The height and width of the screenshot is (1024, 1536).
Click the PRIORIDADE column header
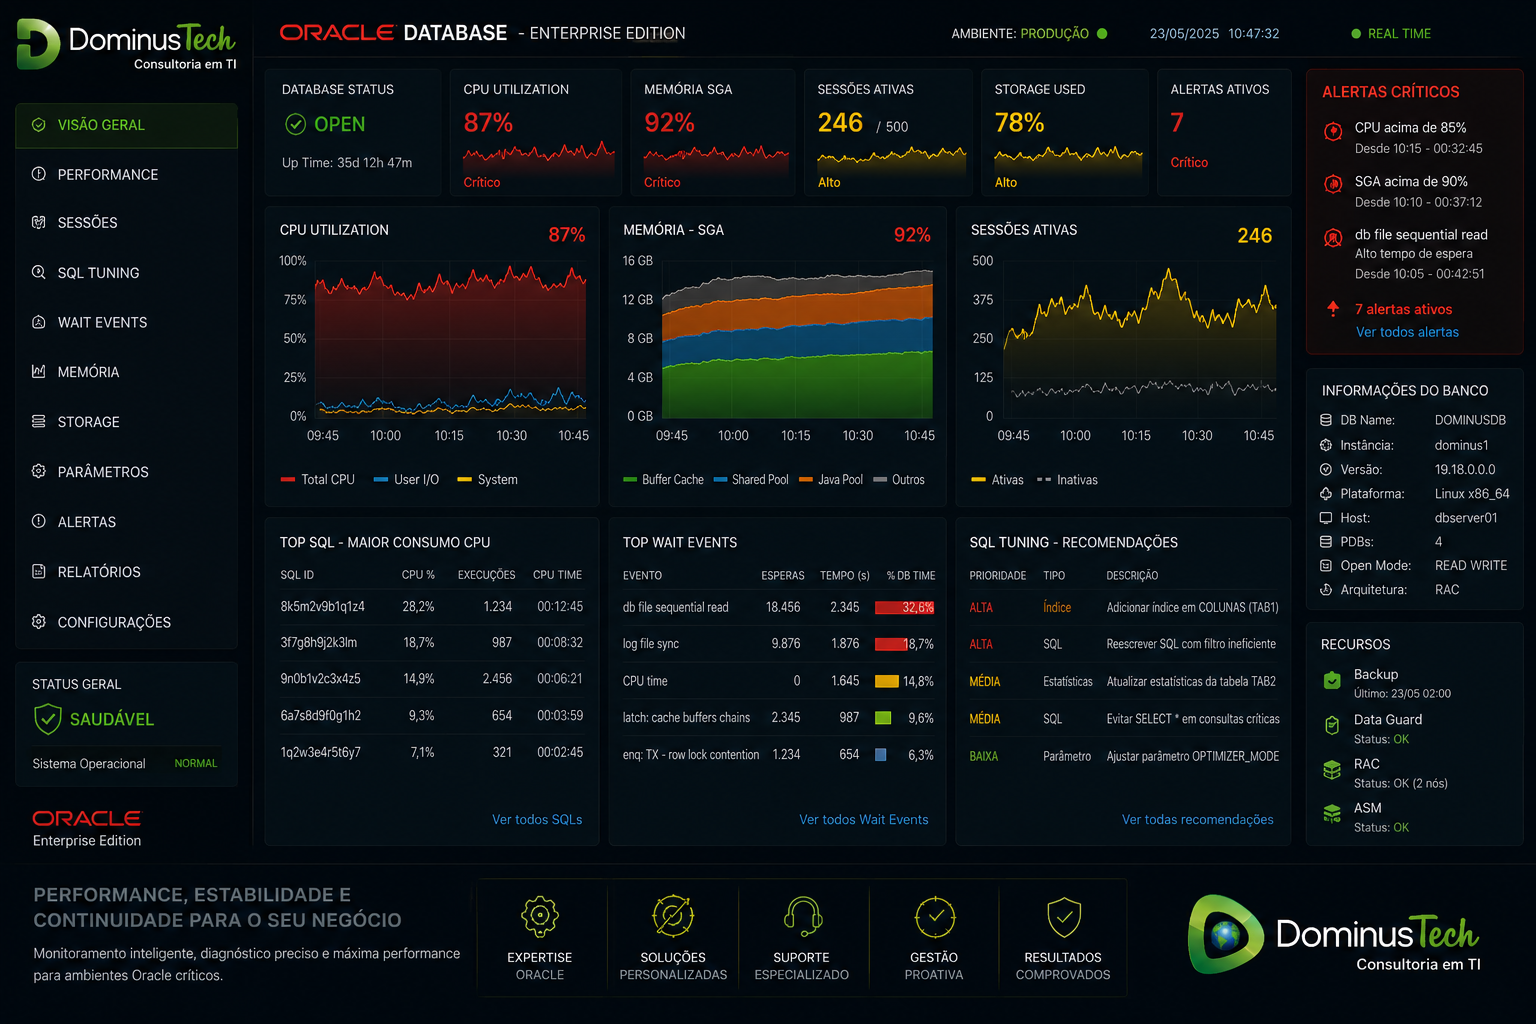coord(997,575)
